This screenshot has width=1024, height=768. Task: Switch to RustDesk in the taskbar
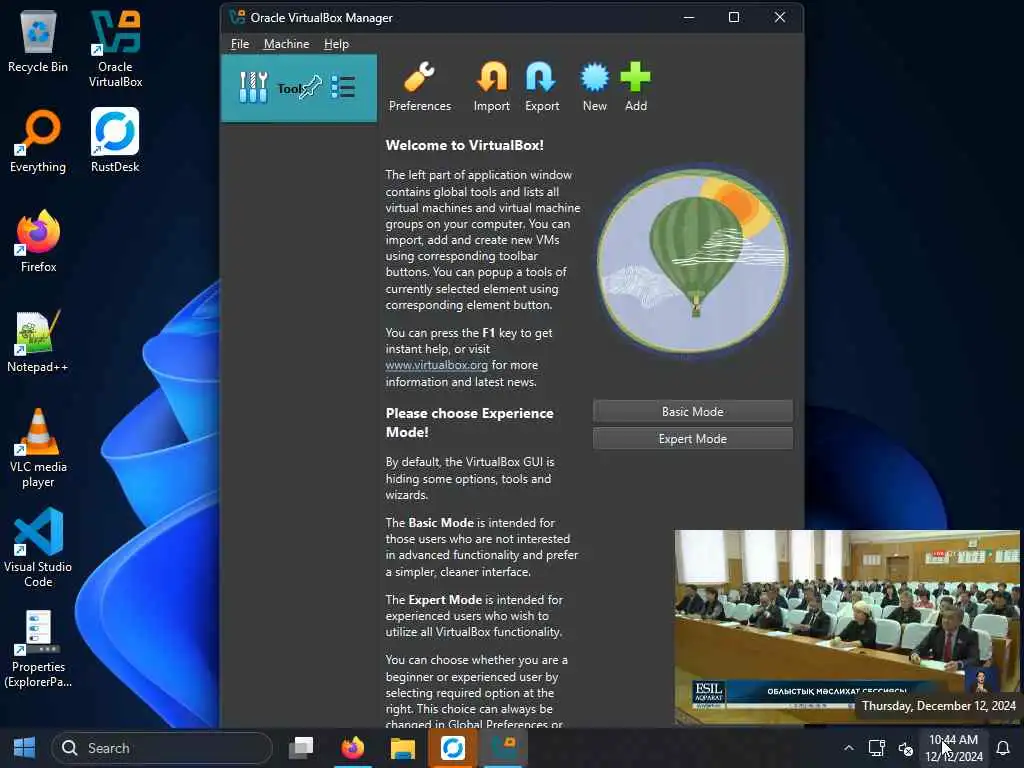[453, 748]
